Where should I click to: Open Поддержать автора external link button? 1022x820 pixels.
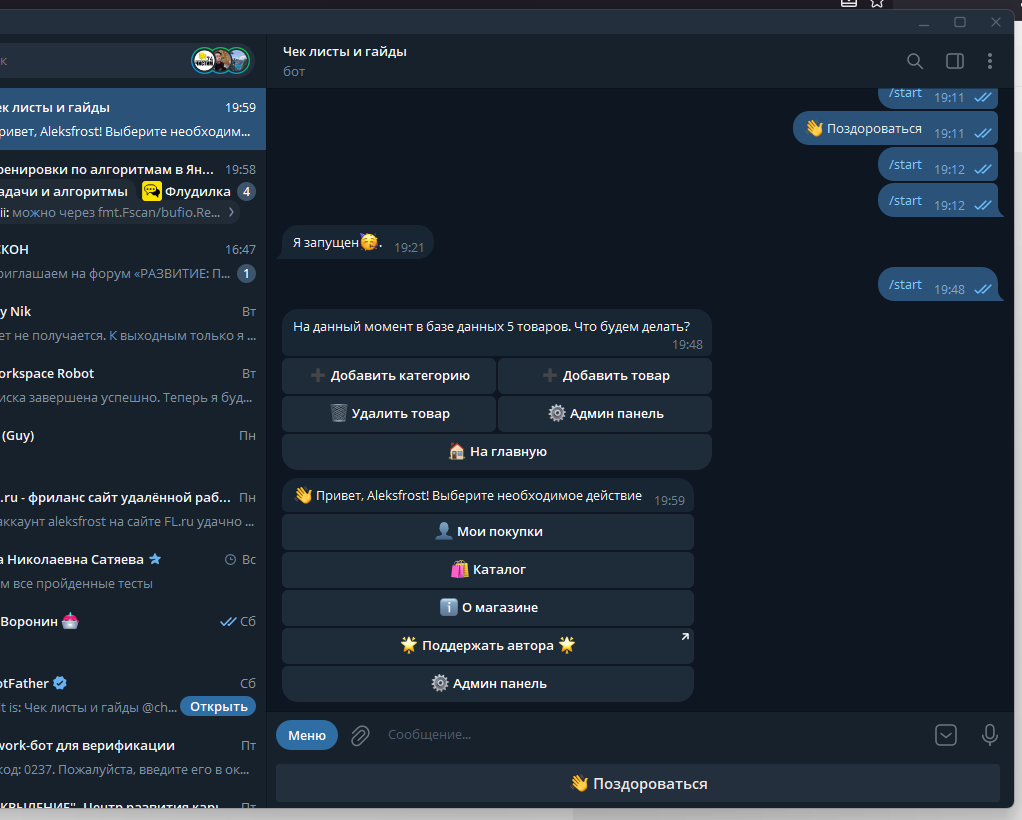click(x=488, y=646)
